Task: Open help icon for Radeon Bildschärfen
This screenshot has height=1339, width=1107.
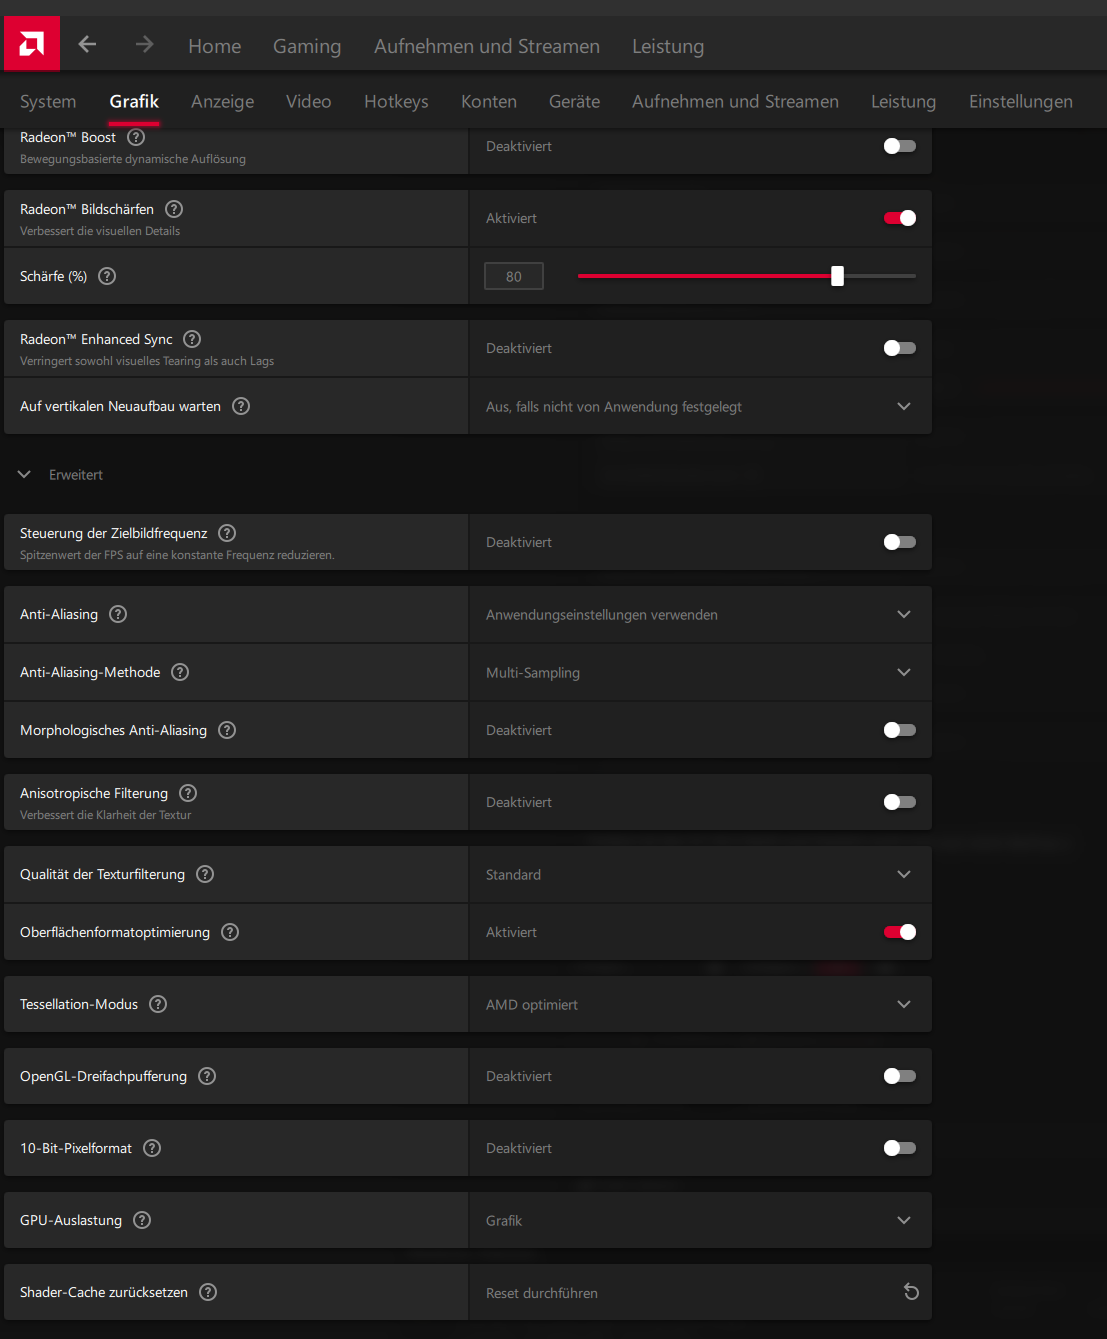Action: click(174, 209)
